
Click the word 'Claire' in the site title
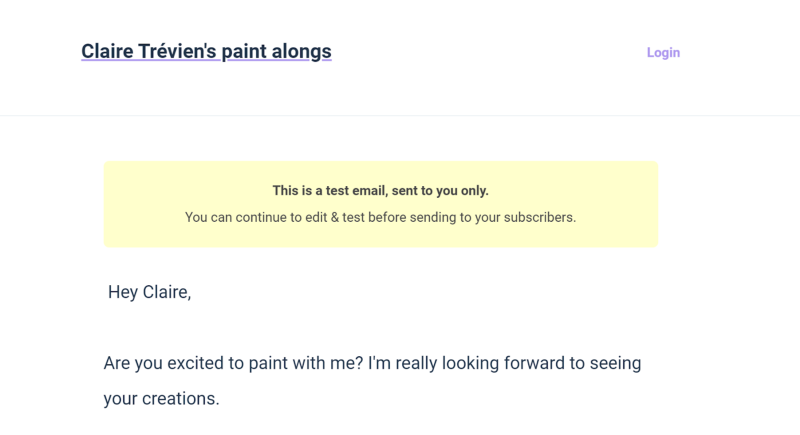pyautogui.click(x=106, y=51)
